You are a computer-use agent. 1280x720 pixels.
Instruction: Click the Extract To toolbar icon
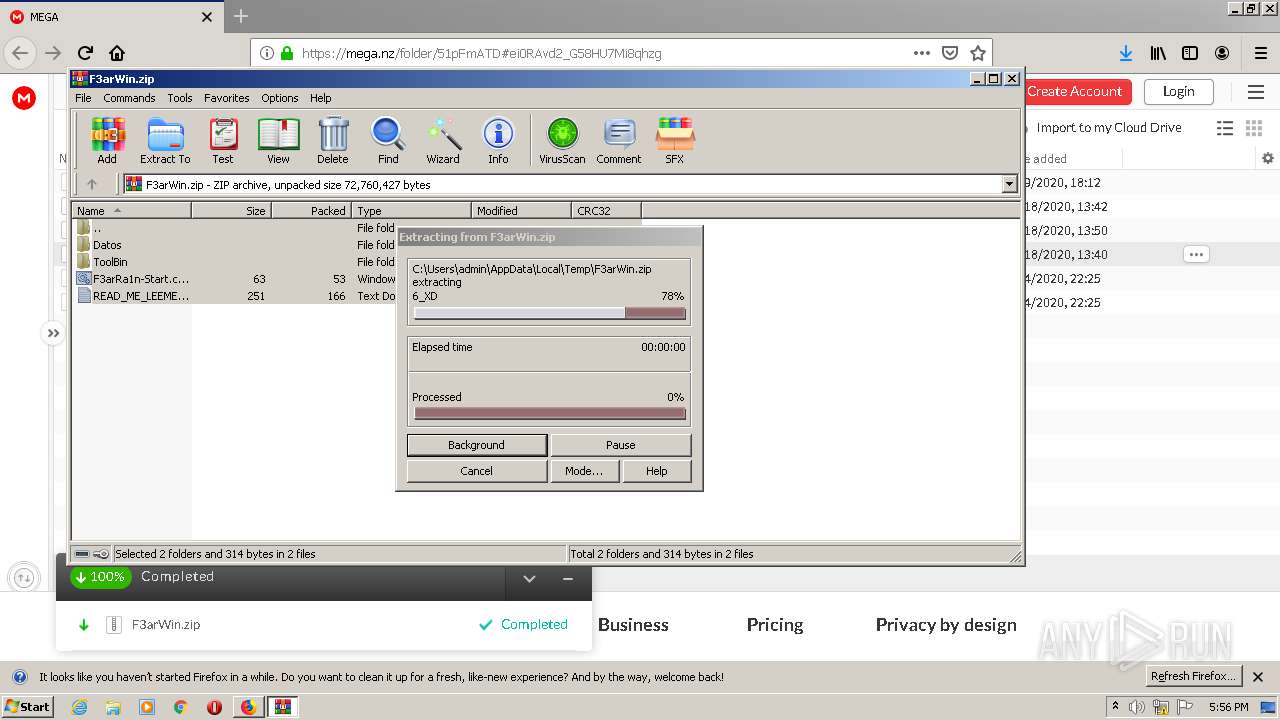pyautogui.click(x=165, y=140)
